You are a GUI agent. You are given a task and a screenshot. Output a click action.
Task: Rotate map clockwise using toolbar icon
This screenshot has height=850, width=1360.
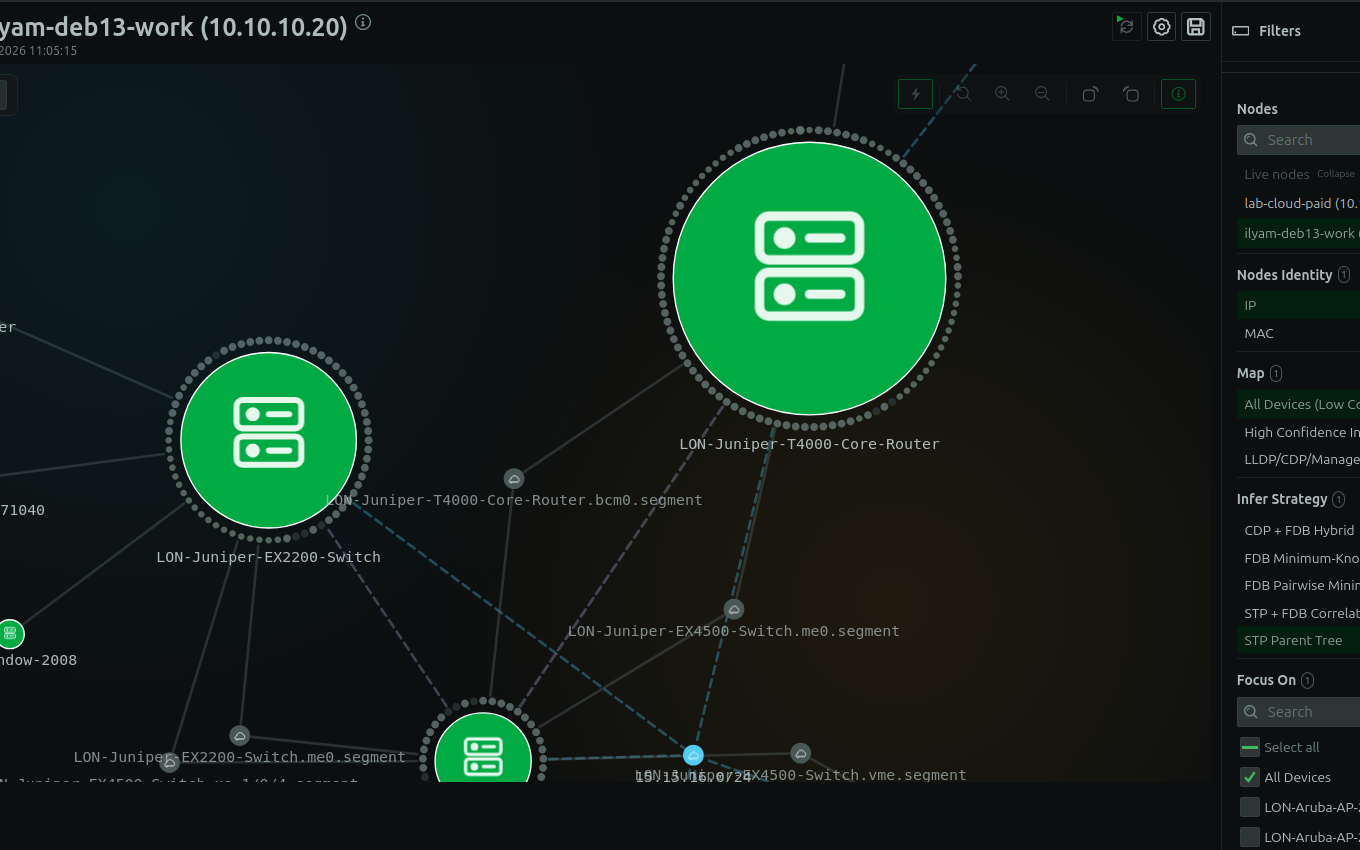click(1091, 94)
